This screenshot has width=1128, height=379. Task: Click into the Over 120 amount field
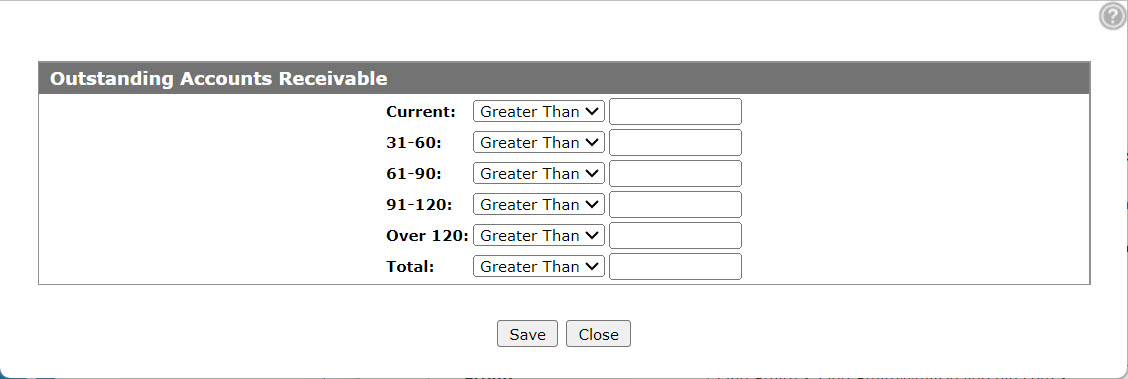click(675, 235)
